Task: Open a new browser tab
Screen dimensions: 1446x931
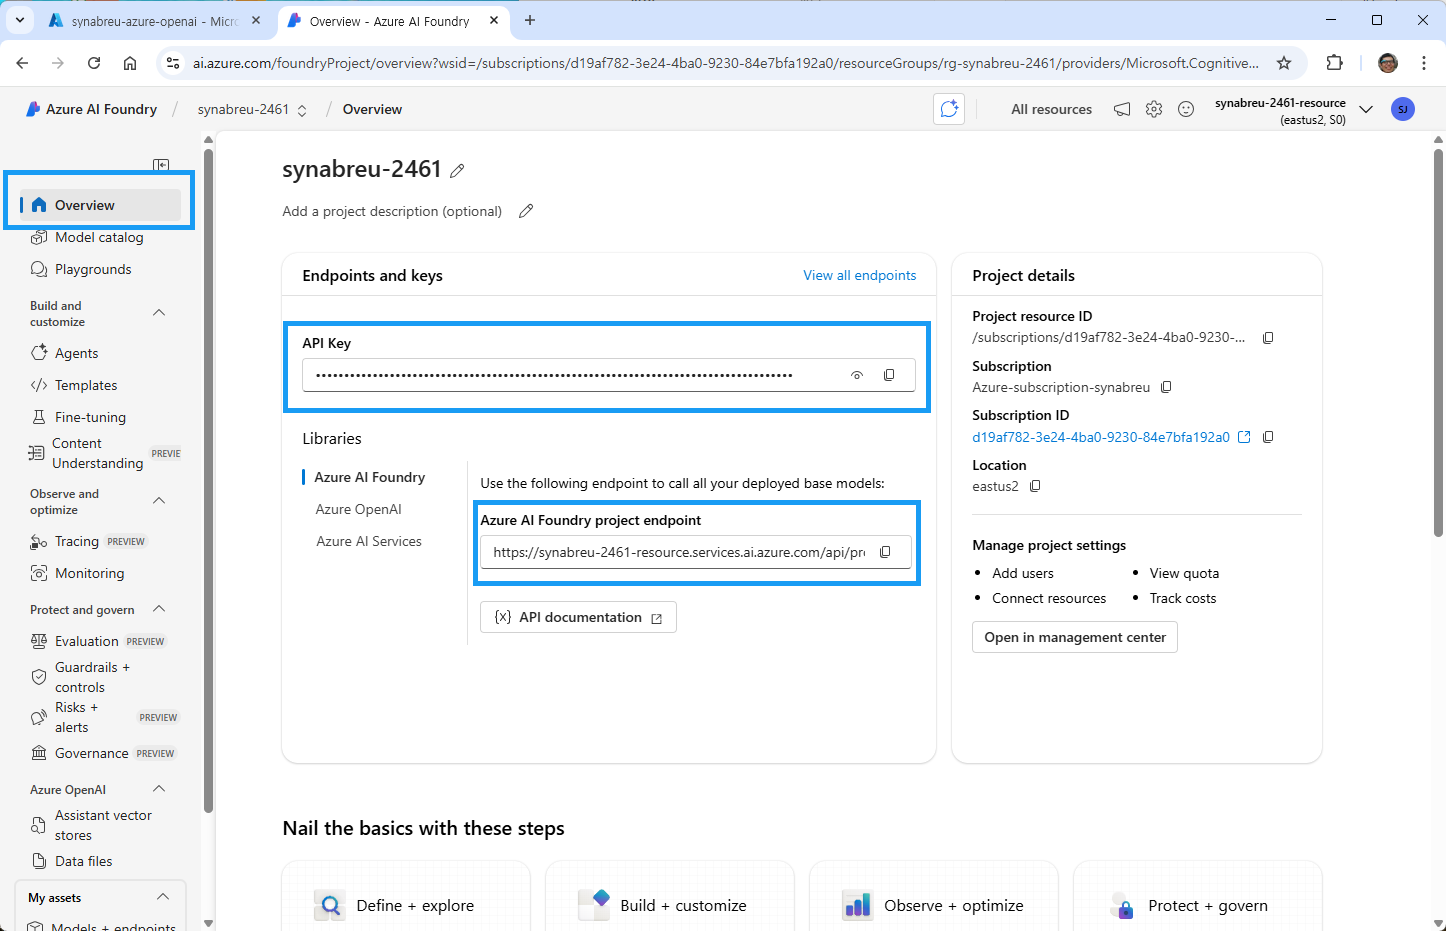Action: click(530, 20)
